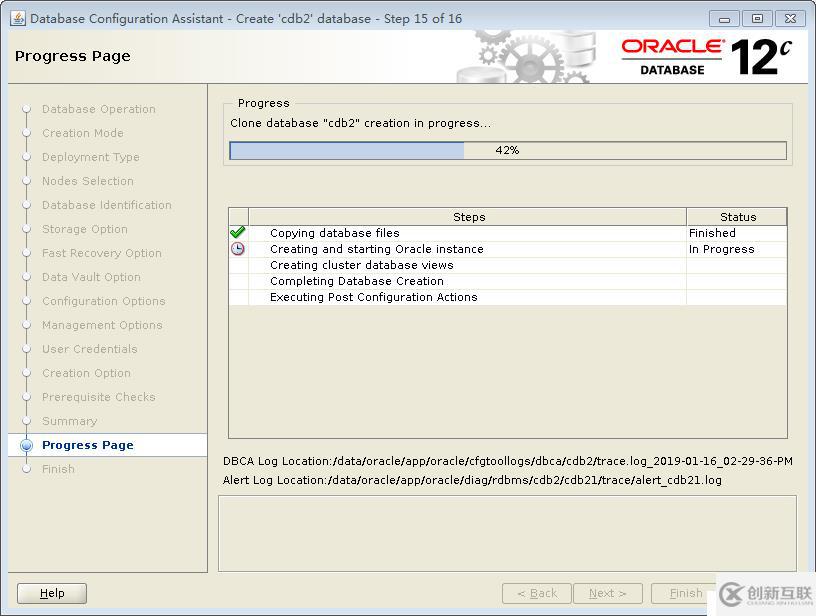
Task: Select the Configuration Options step
Action: (x=104, y=301)
